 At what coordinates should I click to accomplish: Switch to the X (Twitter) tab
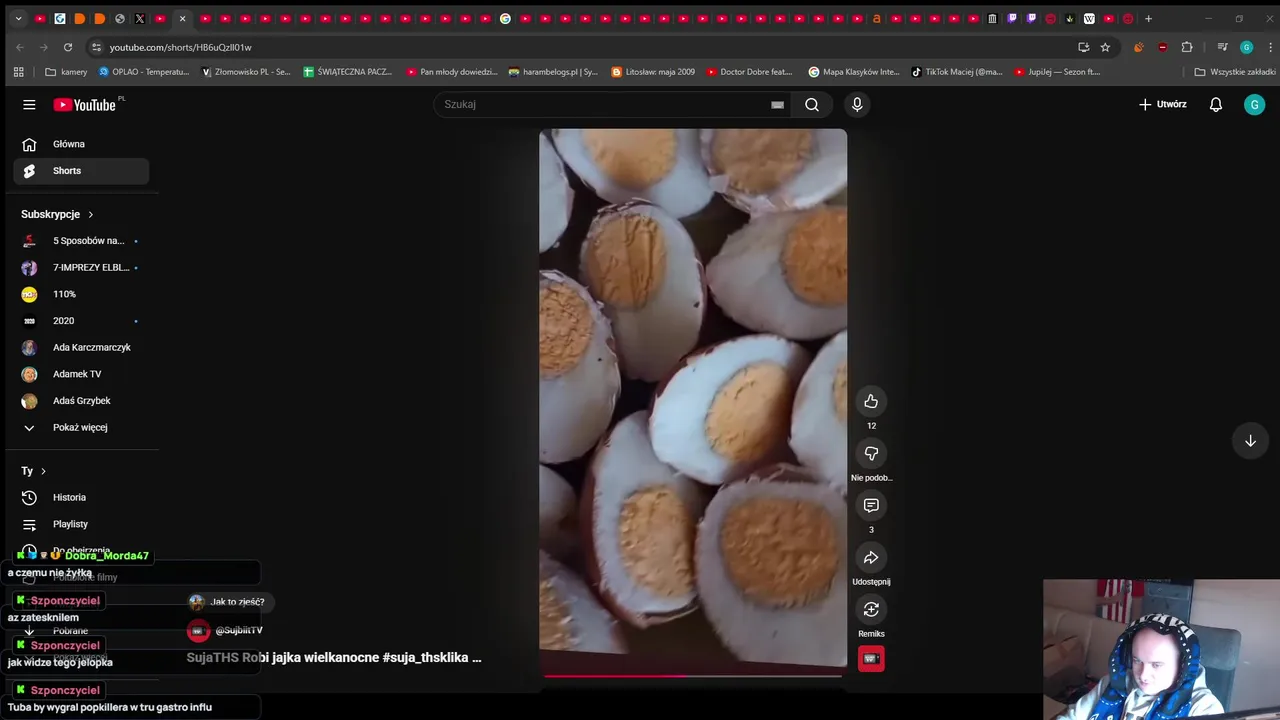point(139,18)
